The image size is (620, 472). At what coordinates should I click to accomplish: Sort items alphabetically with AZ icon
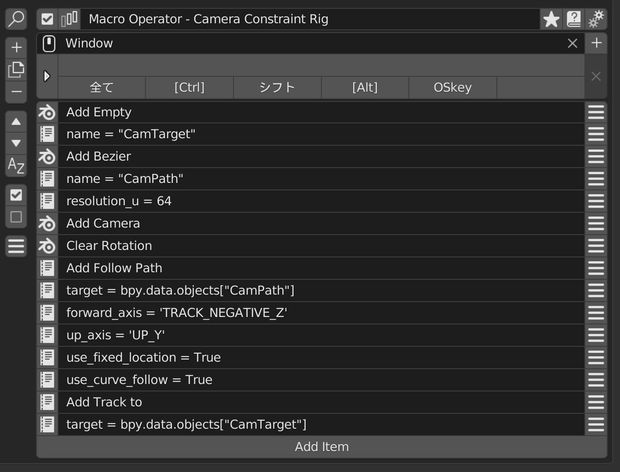(x=16, y=165)
